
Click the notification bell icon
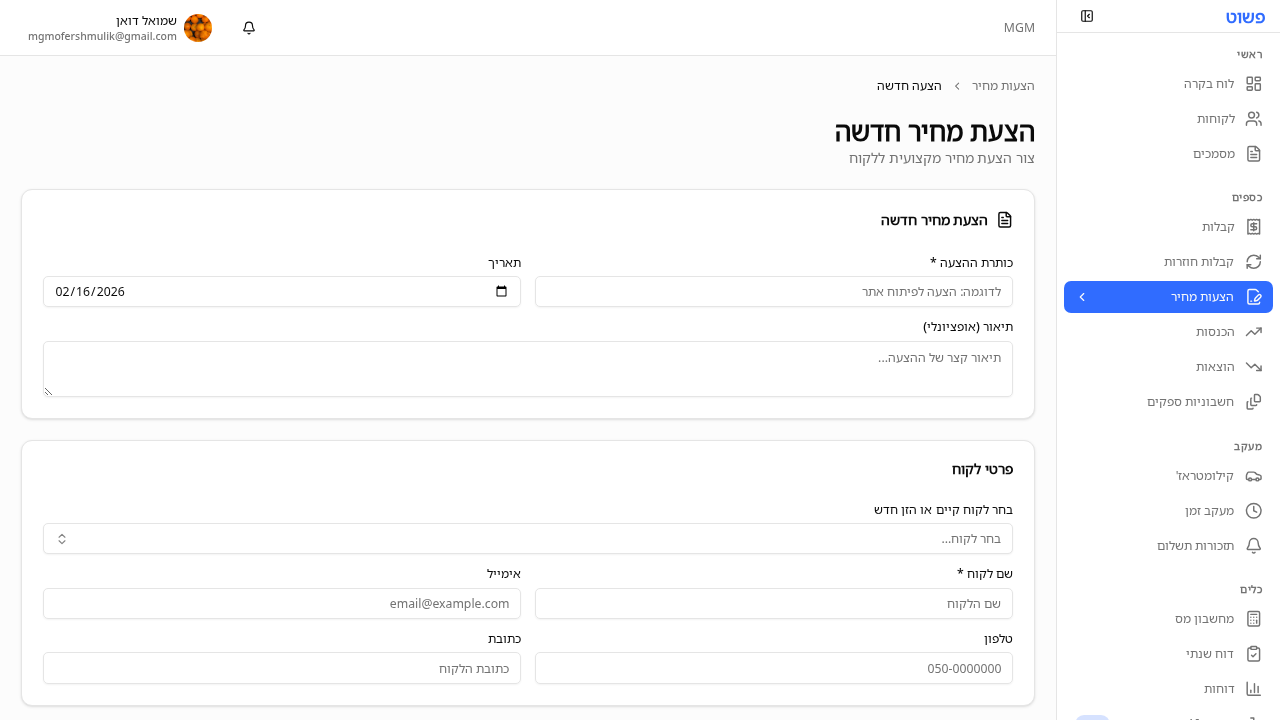coord(248,28)
